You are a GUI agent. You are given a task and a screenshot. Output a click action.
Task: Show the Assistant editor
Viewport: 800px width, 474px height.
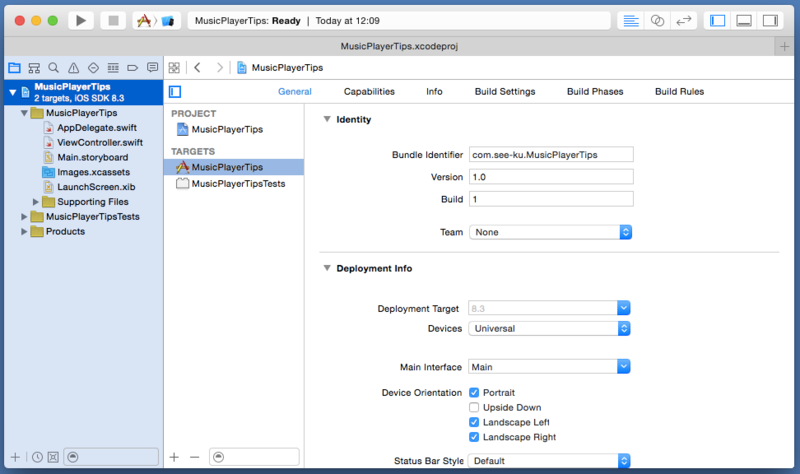coord(657,20)
